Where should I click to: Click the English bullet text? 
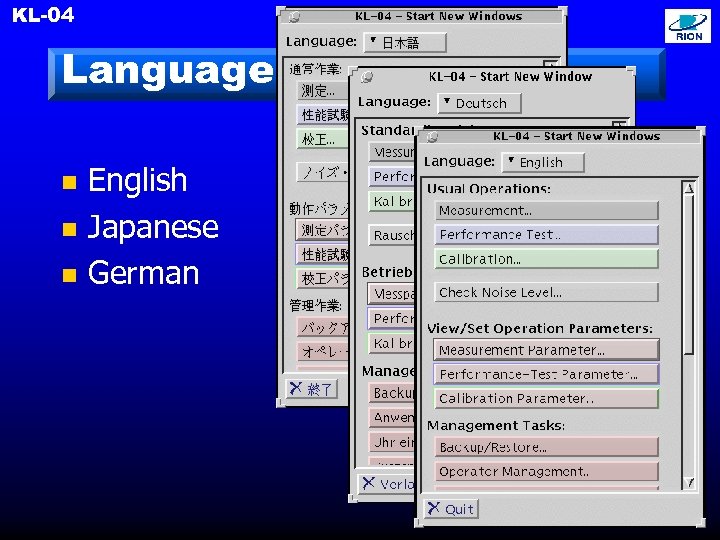[137, 180]
